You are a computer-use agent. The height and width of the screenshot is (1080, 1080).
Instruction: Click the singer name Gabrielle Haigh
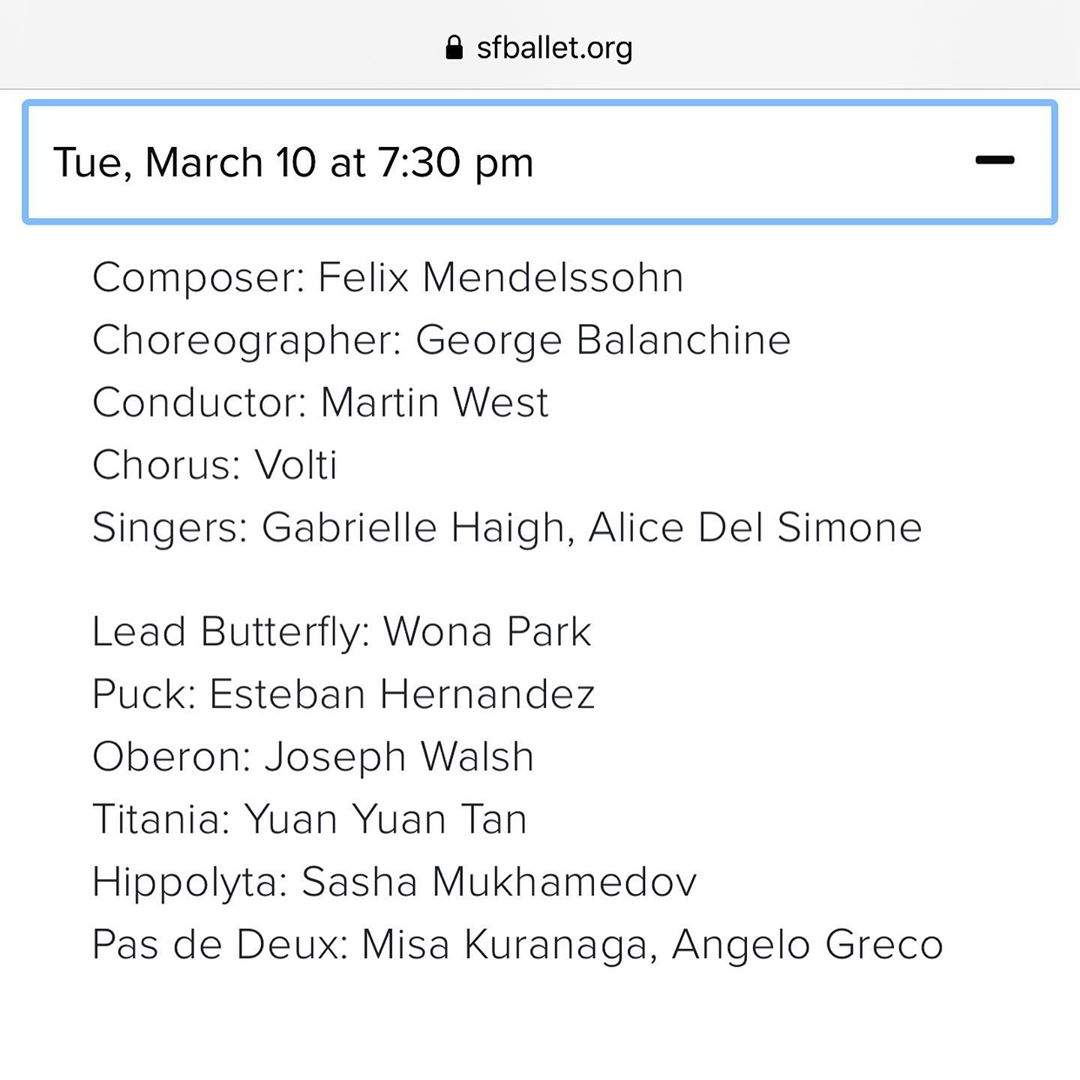pos(413,528)
